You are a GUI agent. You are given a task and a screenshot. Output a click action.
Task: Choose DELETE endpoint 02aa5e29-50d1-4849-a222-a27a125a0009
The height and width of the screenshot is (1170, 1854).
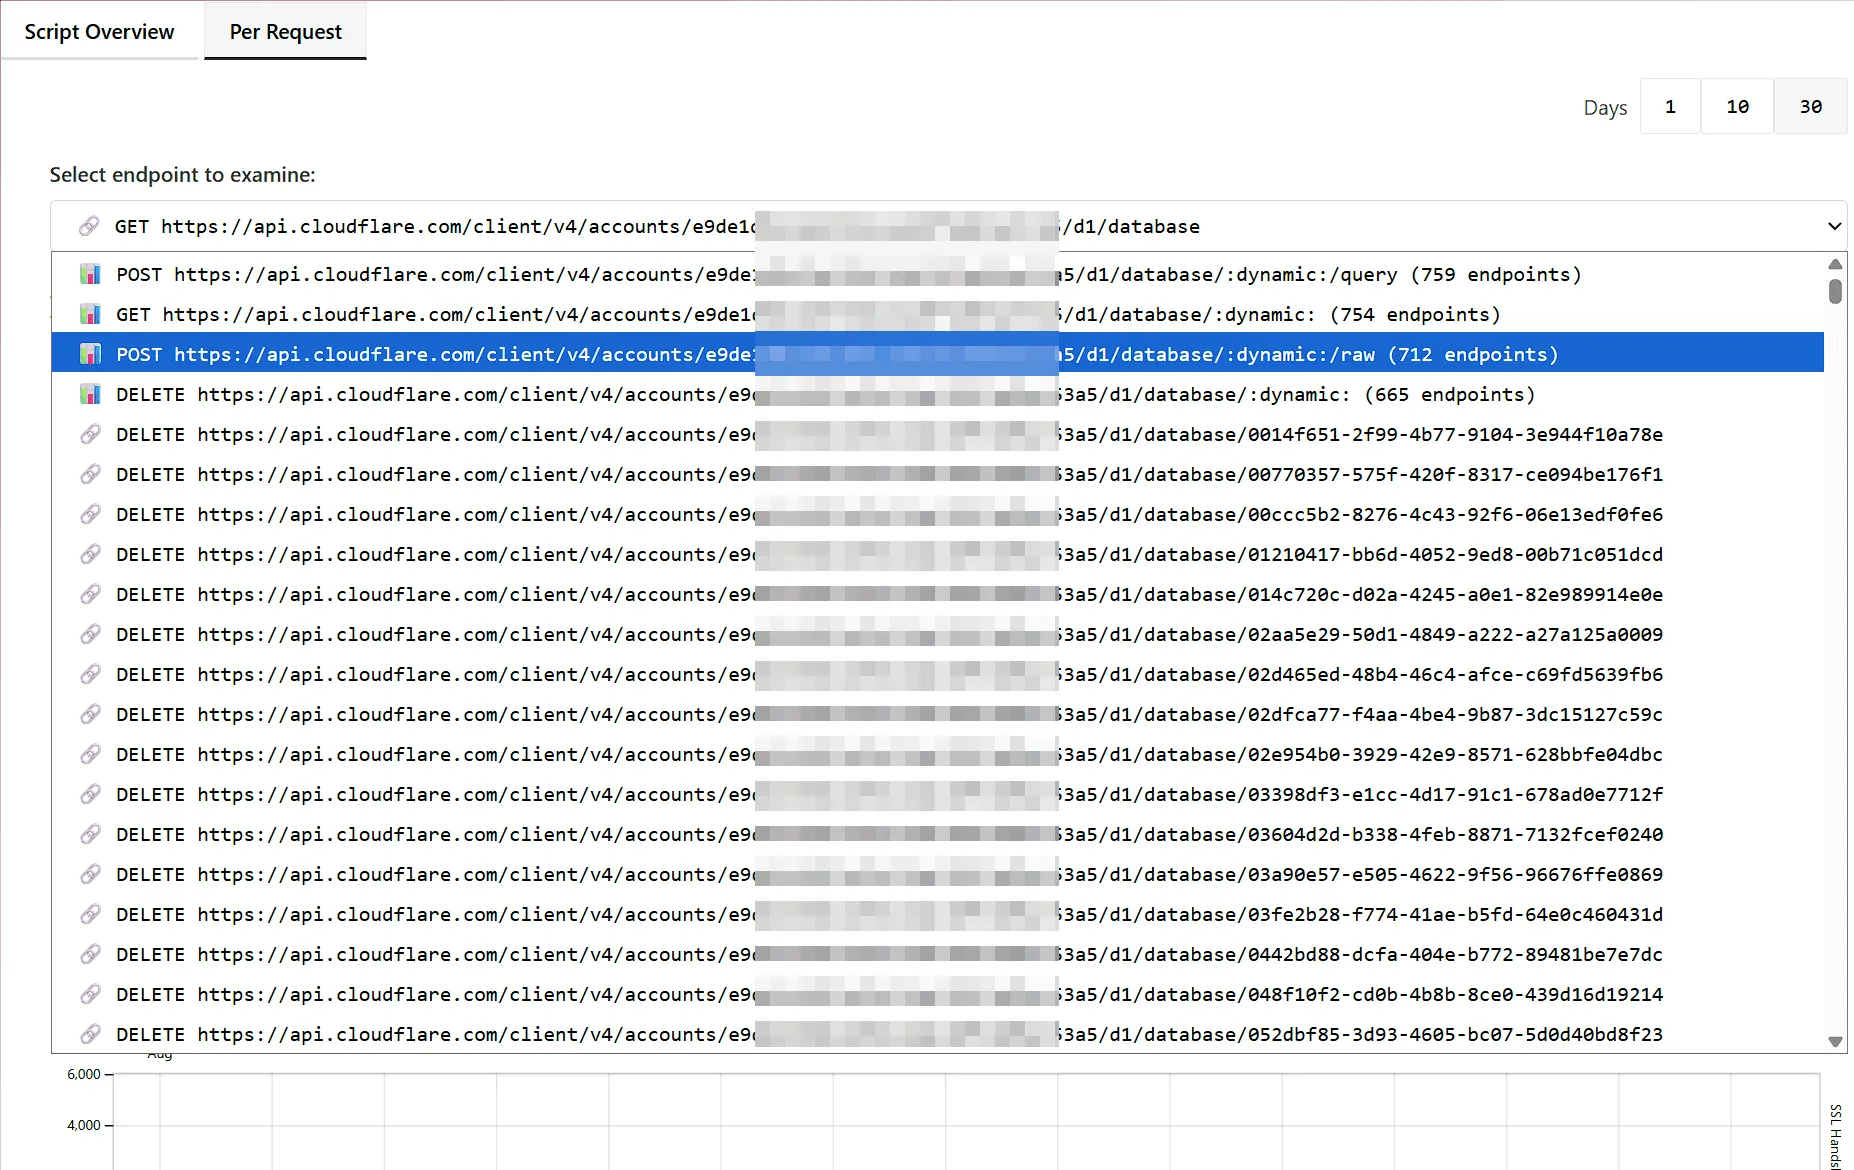pos(938,634)
